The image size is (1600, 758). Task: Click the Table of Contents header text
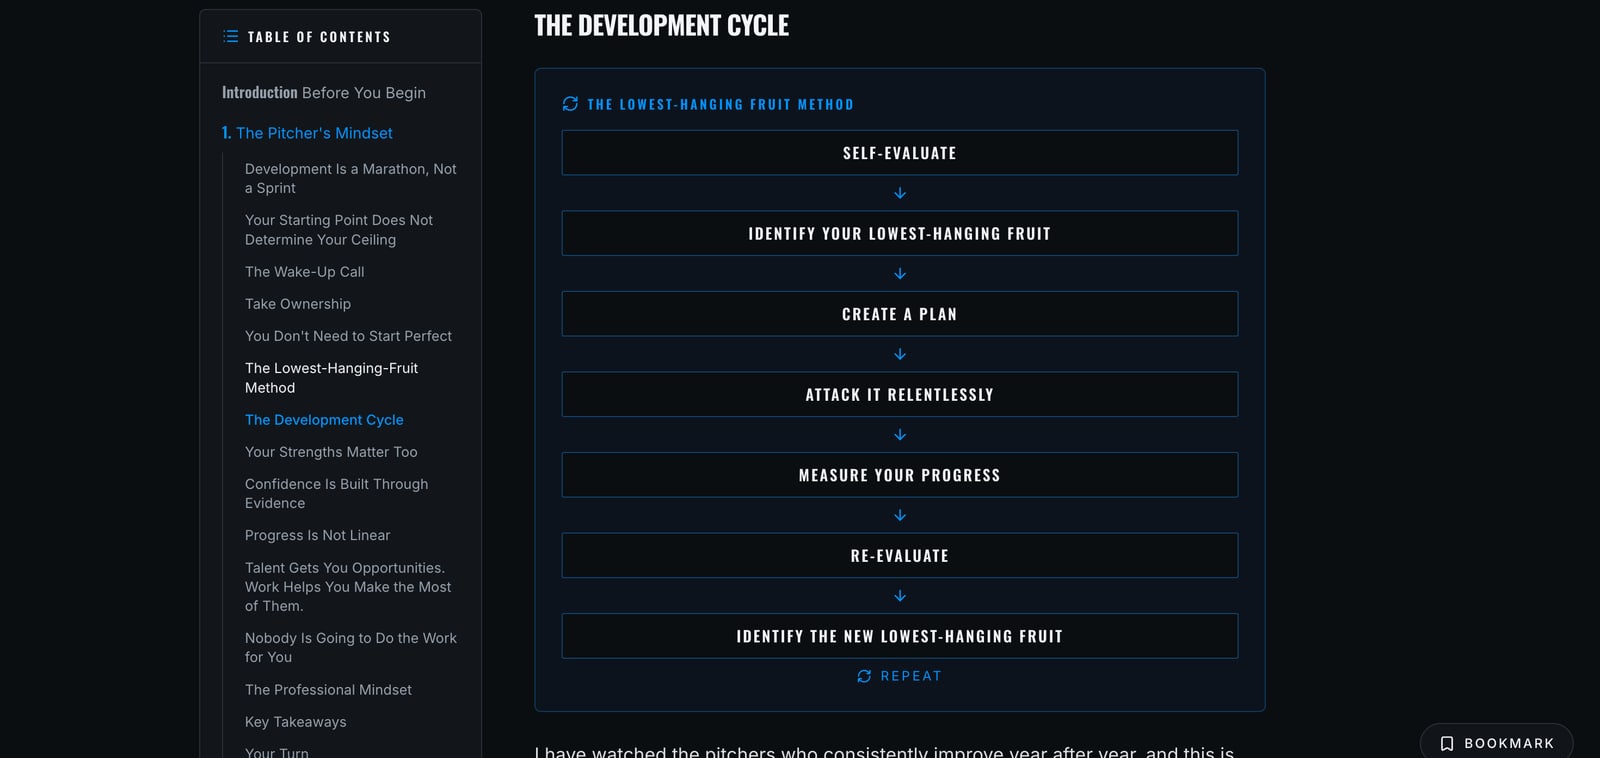coord(319,37)
